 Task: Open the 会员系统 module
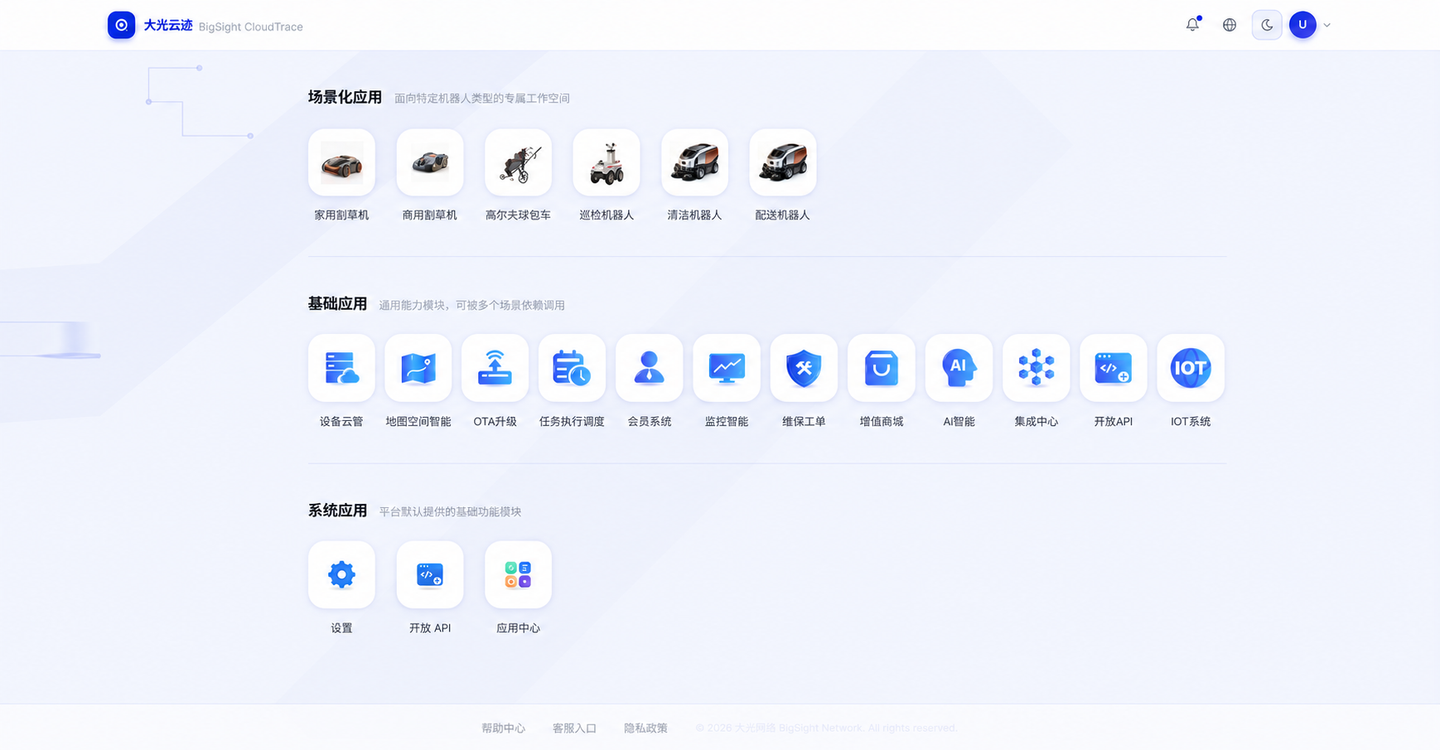coord(649,368)
